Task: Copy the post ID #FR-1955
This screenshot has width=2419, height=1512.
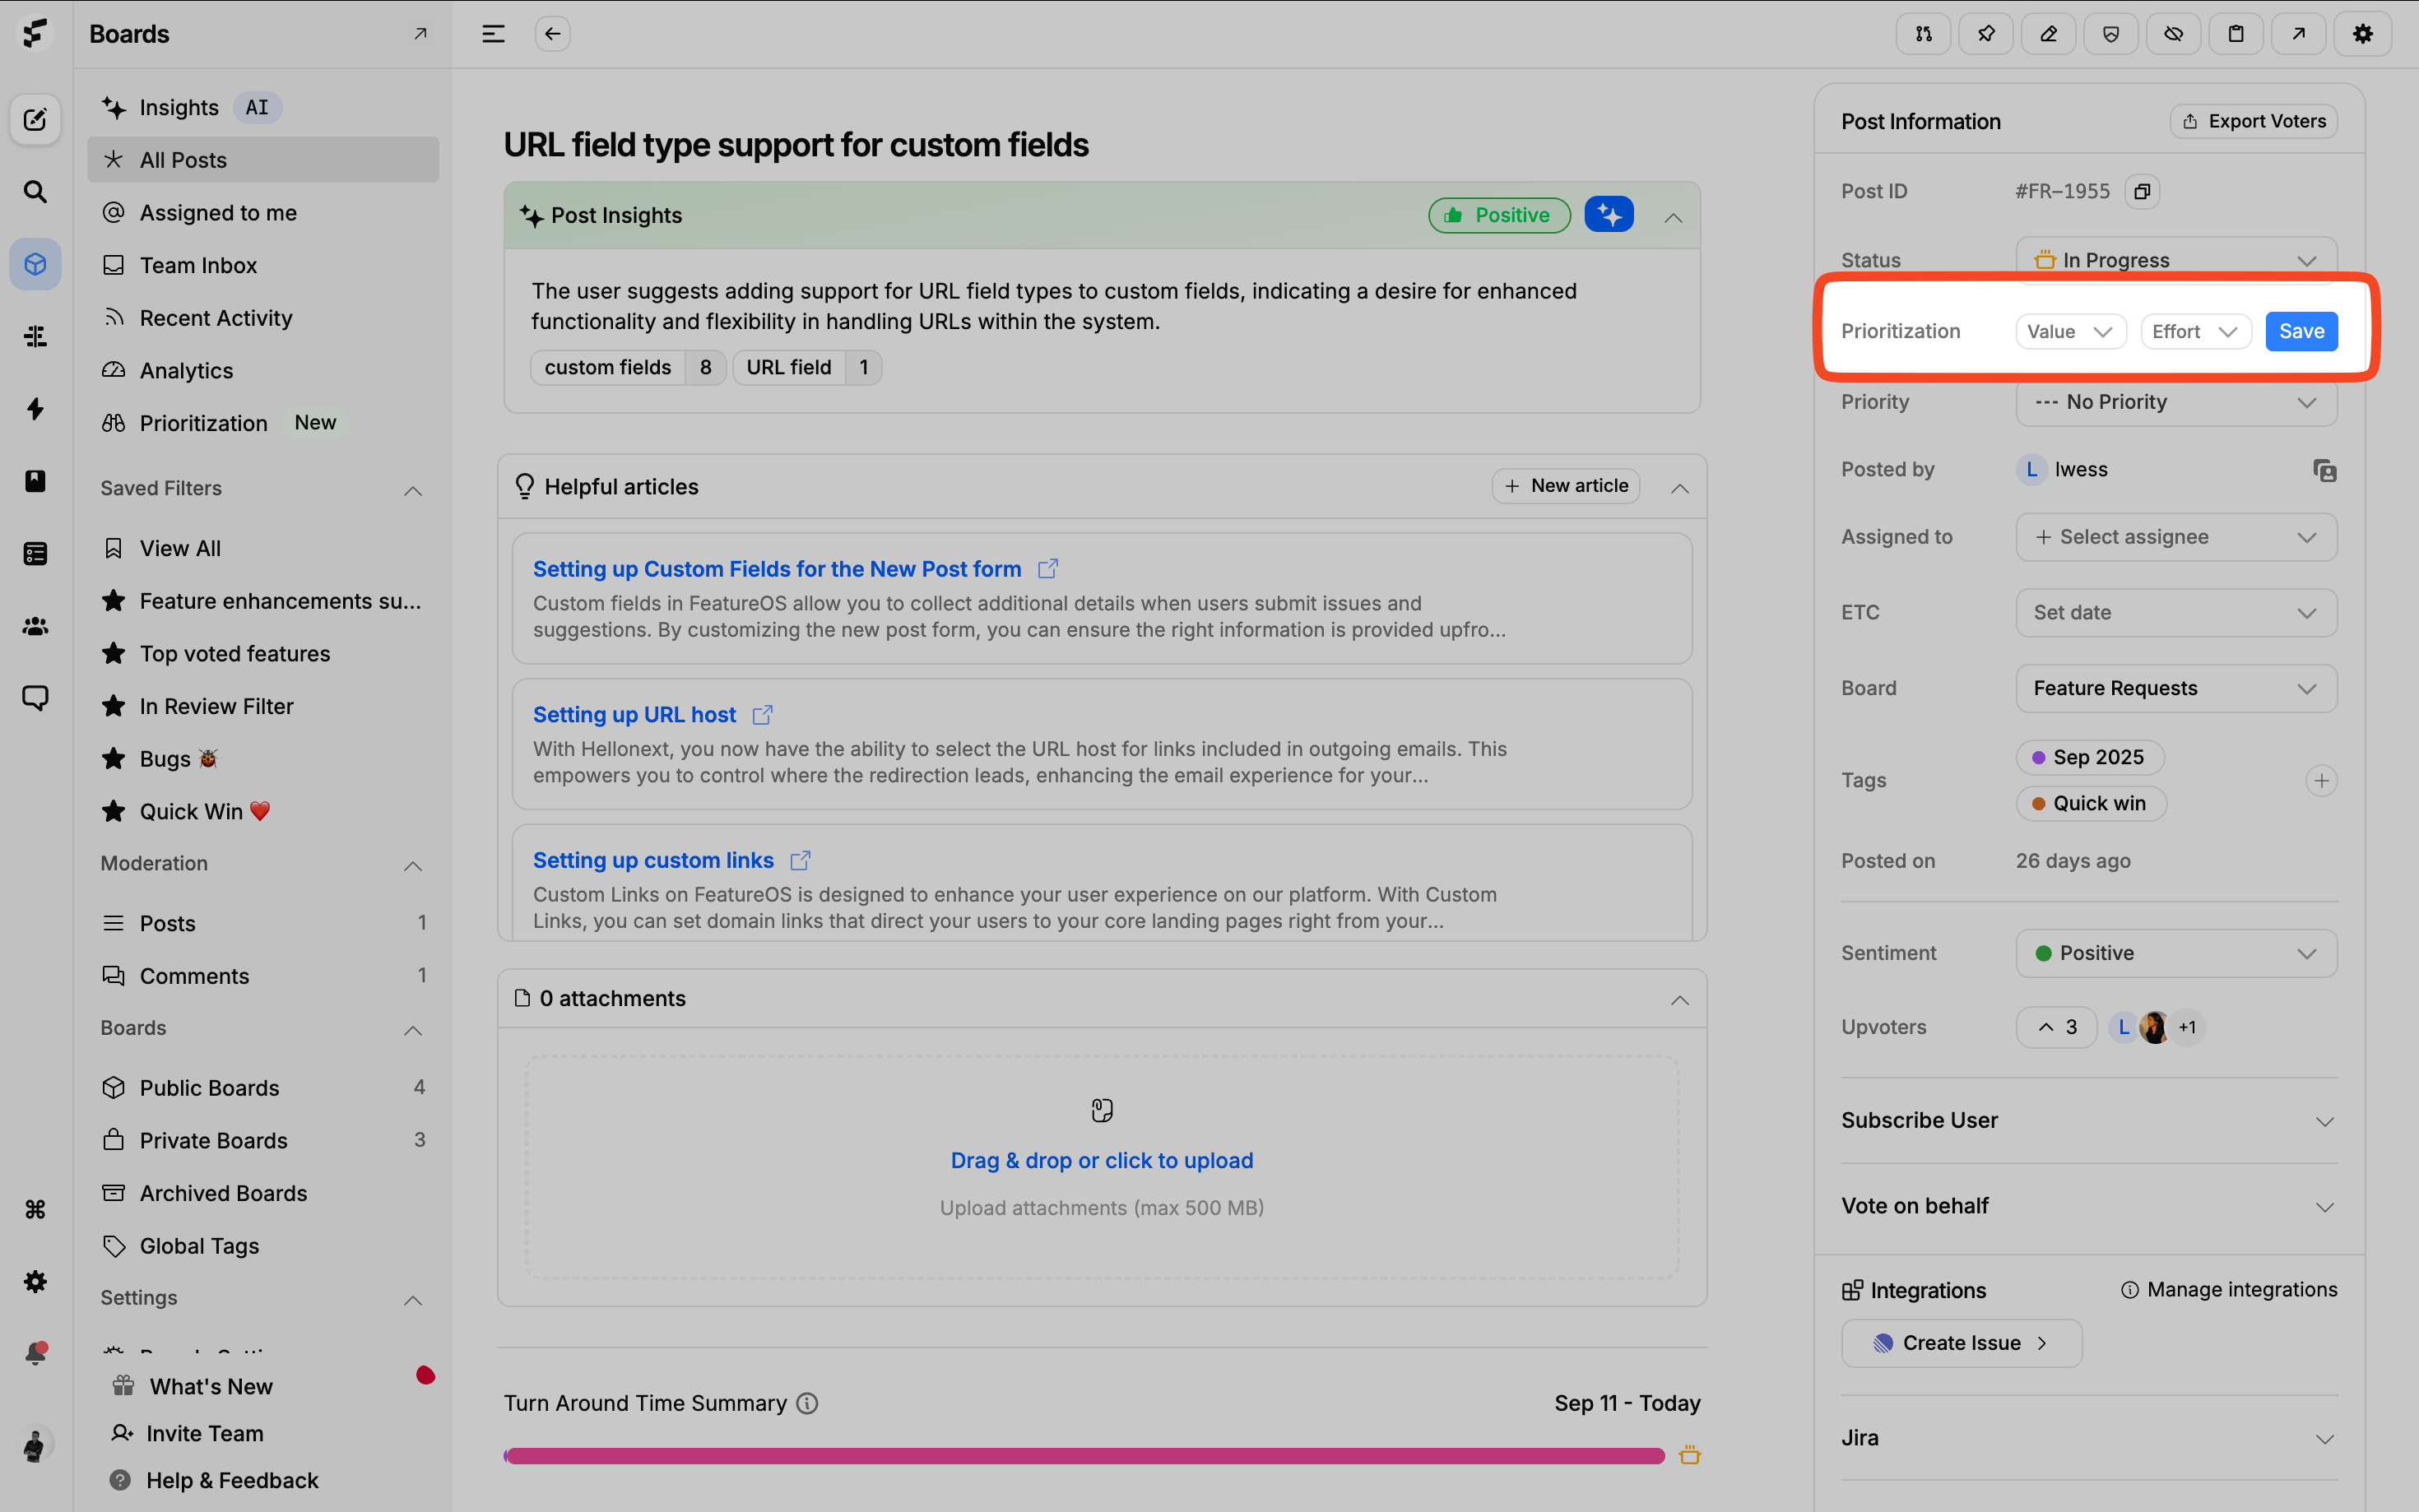Action: [2141, 191]
